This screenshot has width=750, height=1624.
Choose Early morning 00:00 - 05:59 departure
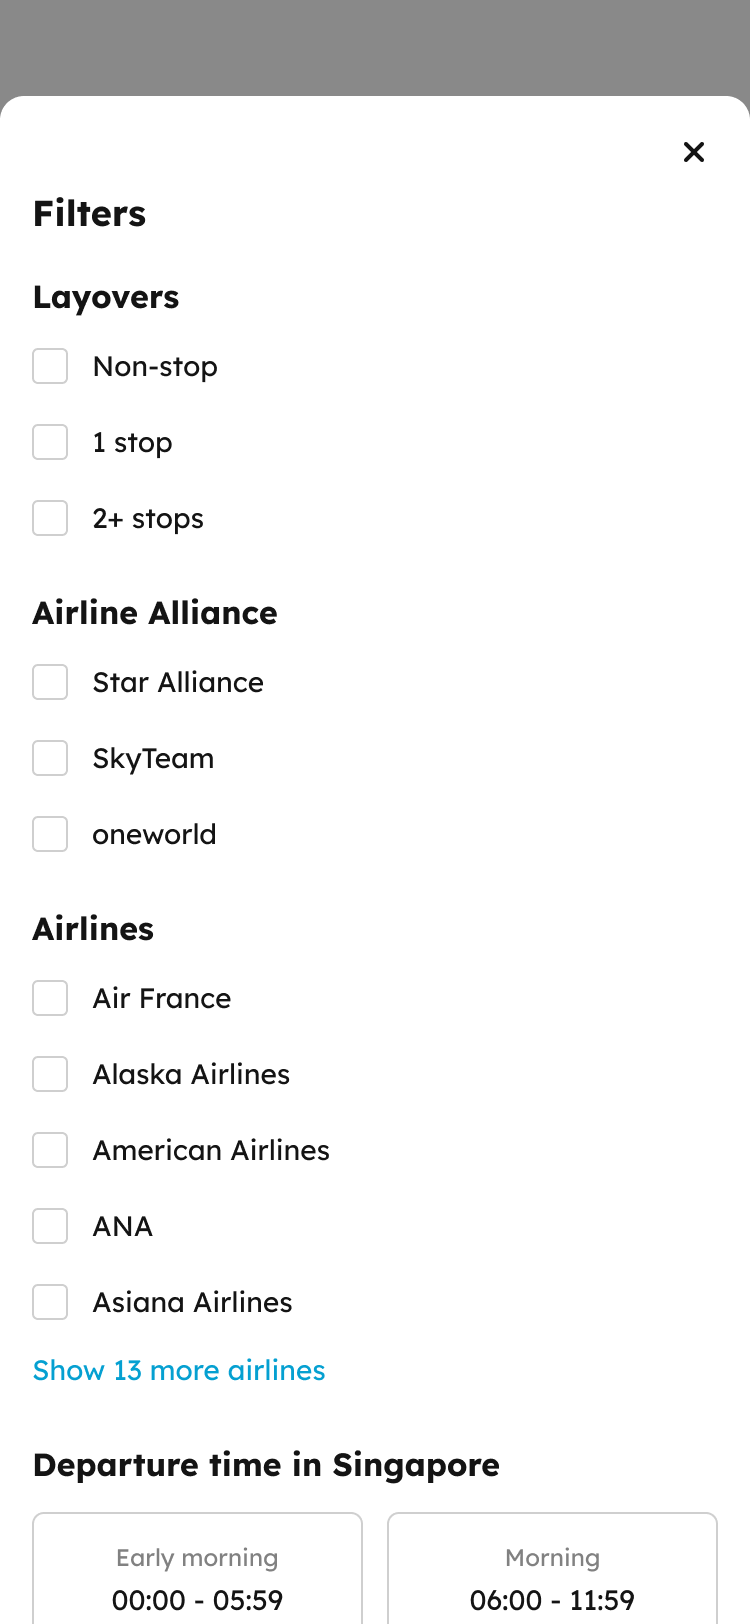click(x=197, y=1568)
